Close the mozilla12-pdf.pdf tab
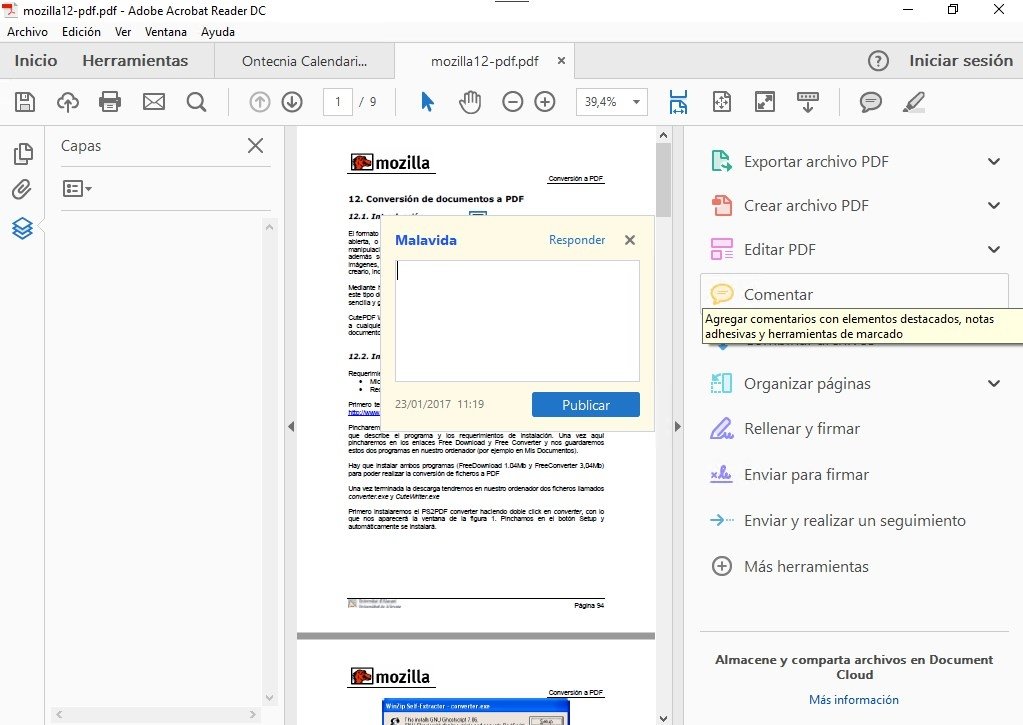Image resolution: width=1023 pixels, height=725 pixels. 561,61
